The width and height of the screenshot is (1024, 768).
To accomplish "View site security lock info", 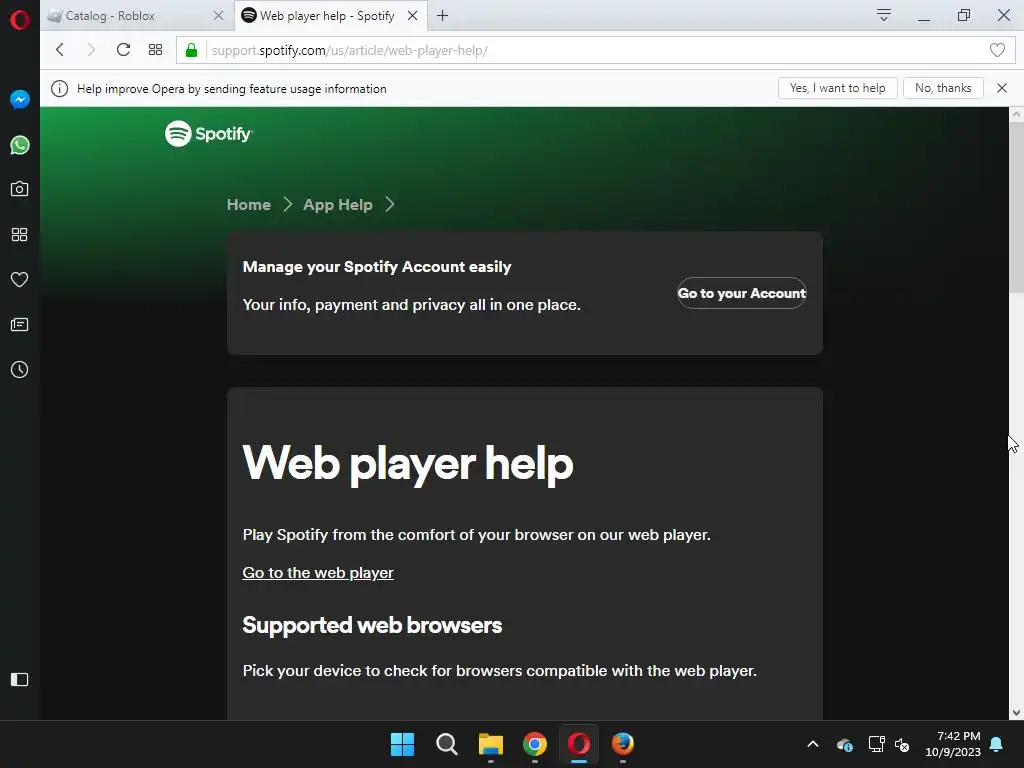I will pos(191,50).
